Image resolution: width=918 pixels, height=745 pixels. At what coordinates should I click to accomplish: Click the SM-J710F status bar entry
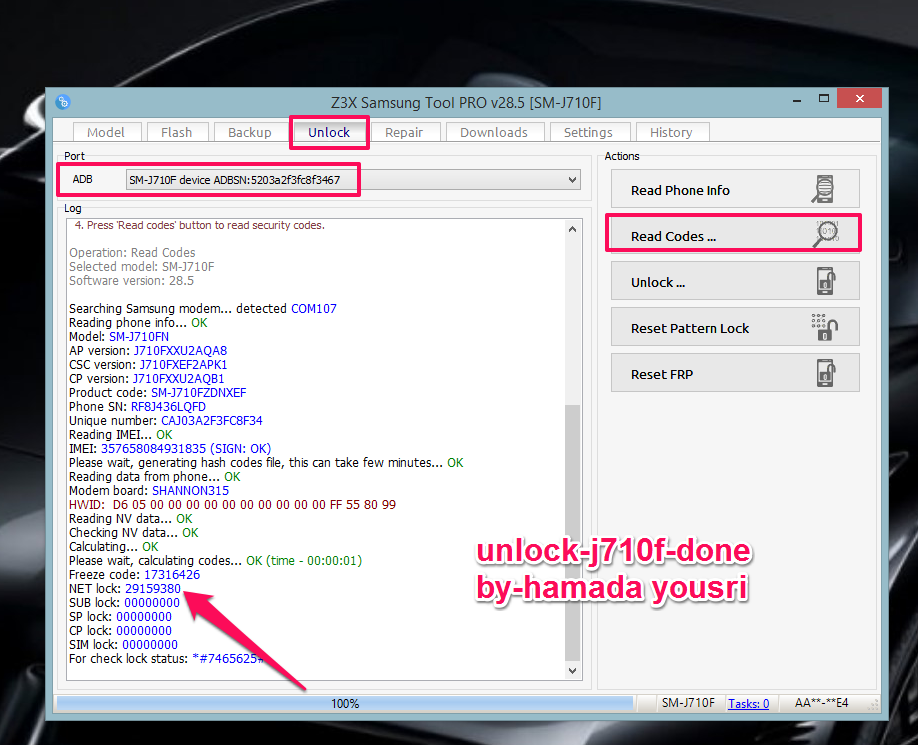(x=688, y=703)
